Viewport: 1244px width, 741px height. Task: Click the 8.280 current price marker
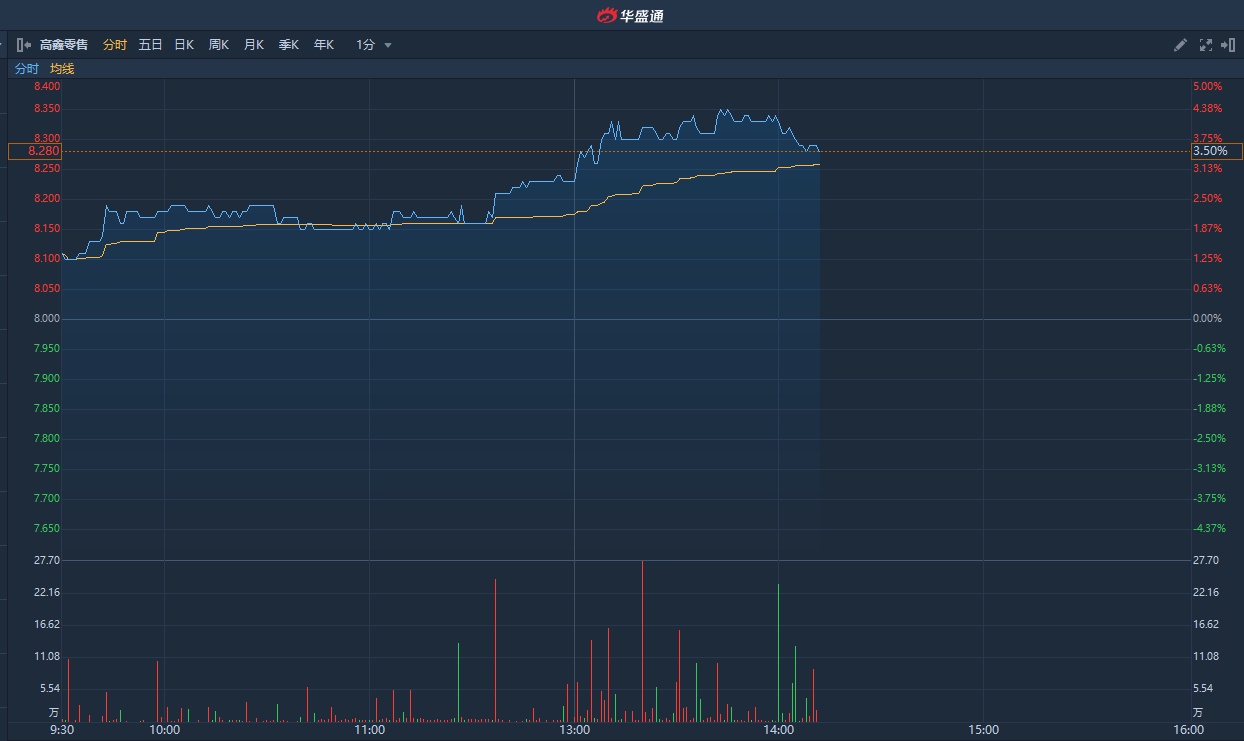pos(35,151)
